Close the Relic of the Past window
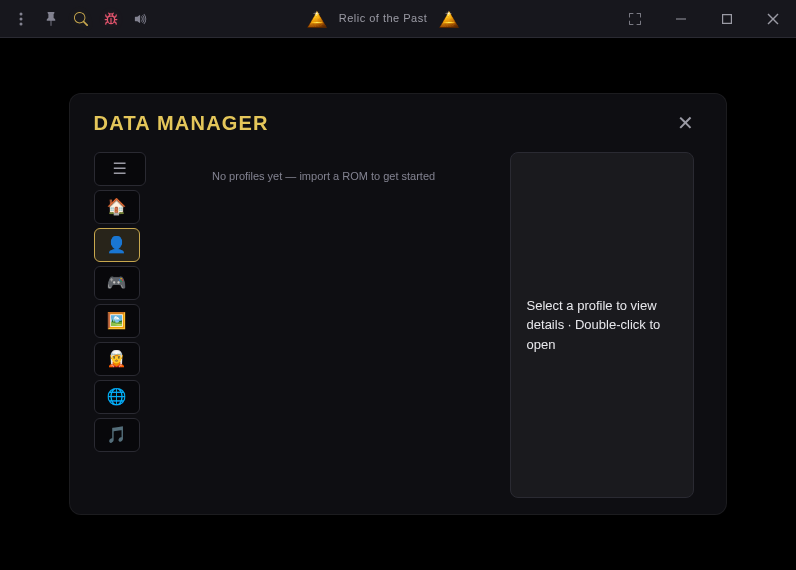This screenshot has height=570, width=796. [x=773, y=19]
